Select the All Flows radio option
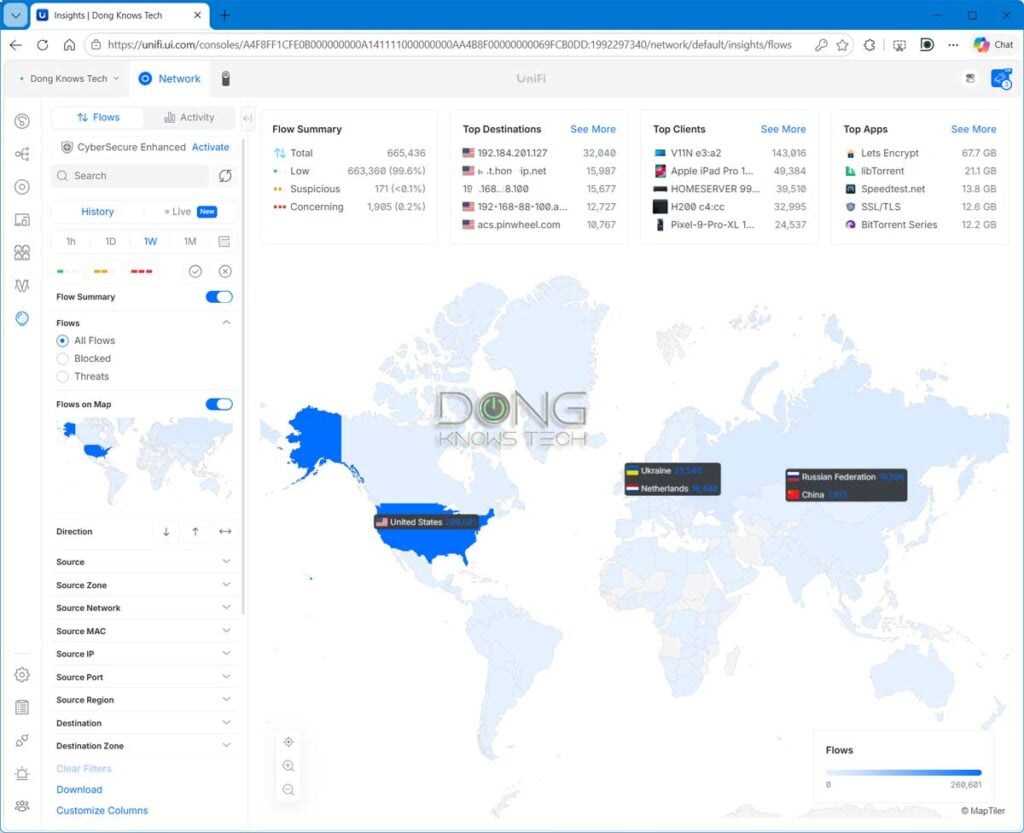This screenshot has width=1024, height=833. tap(63, 341)
